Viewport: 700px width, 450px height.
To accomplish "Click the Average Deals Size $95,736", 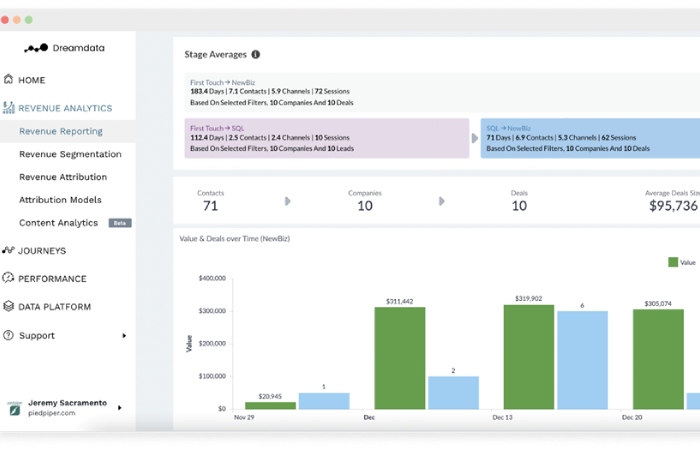I will pyautogui.click(x=673, y=206).
